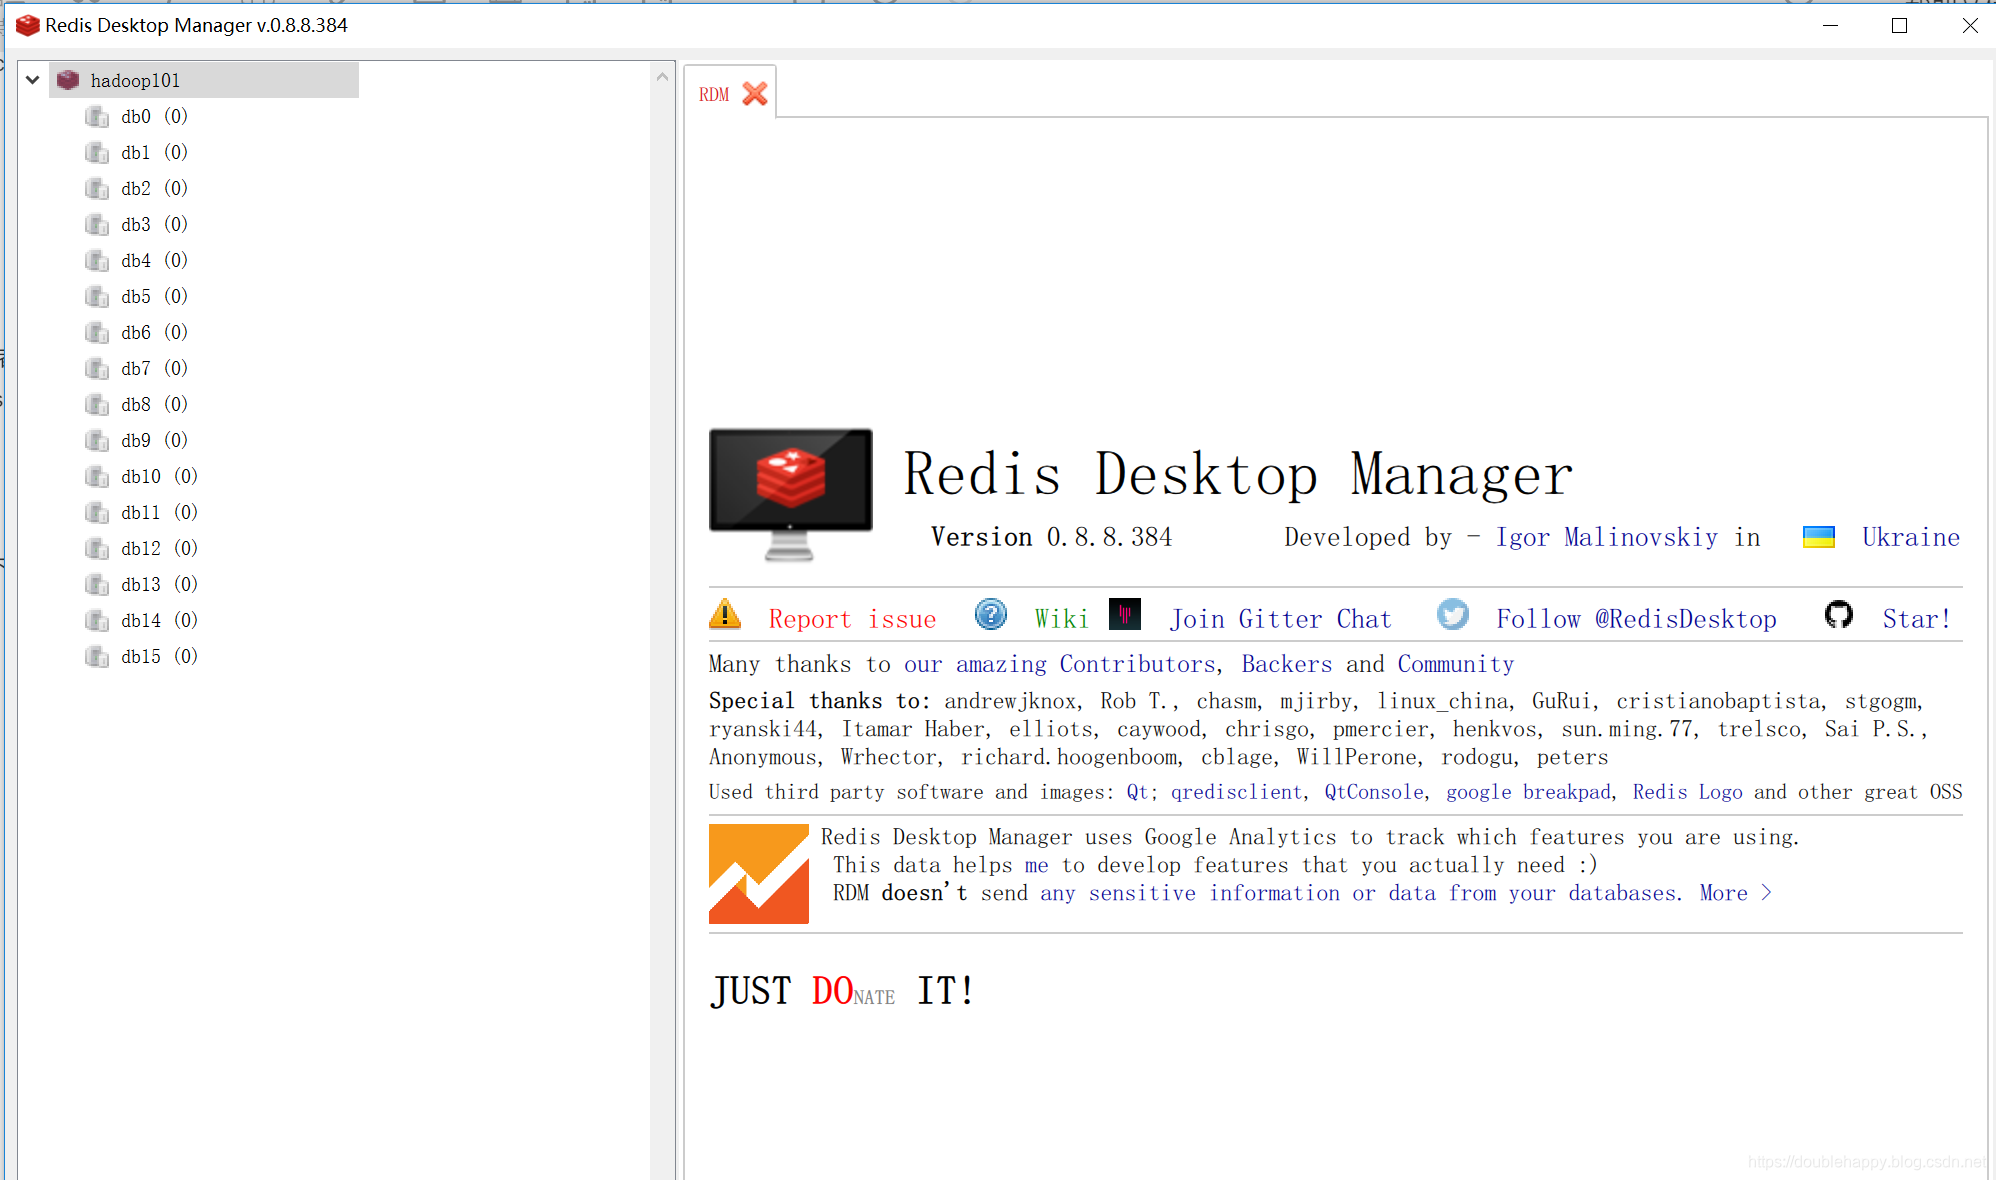Click the Google Analytics orange logo
1996x1180 pixels.
pyautogui.click(x=758, y=873)
